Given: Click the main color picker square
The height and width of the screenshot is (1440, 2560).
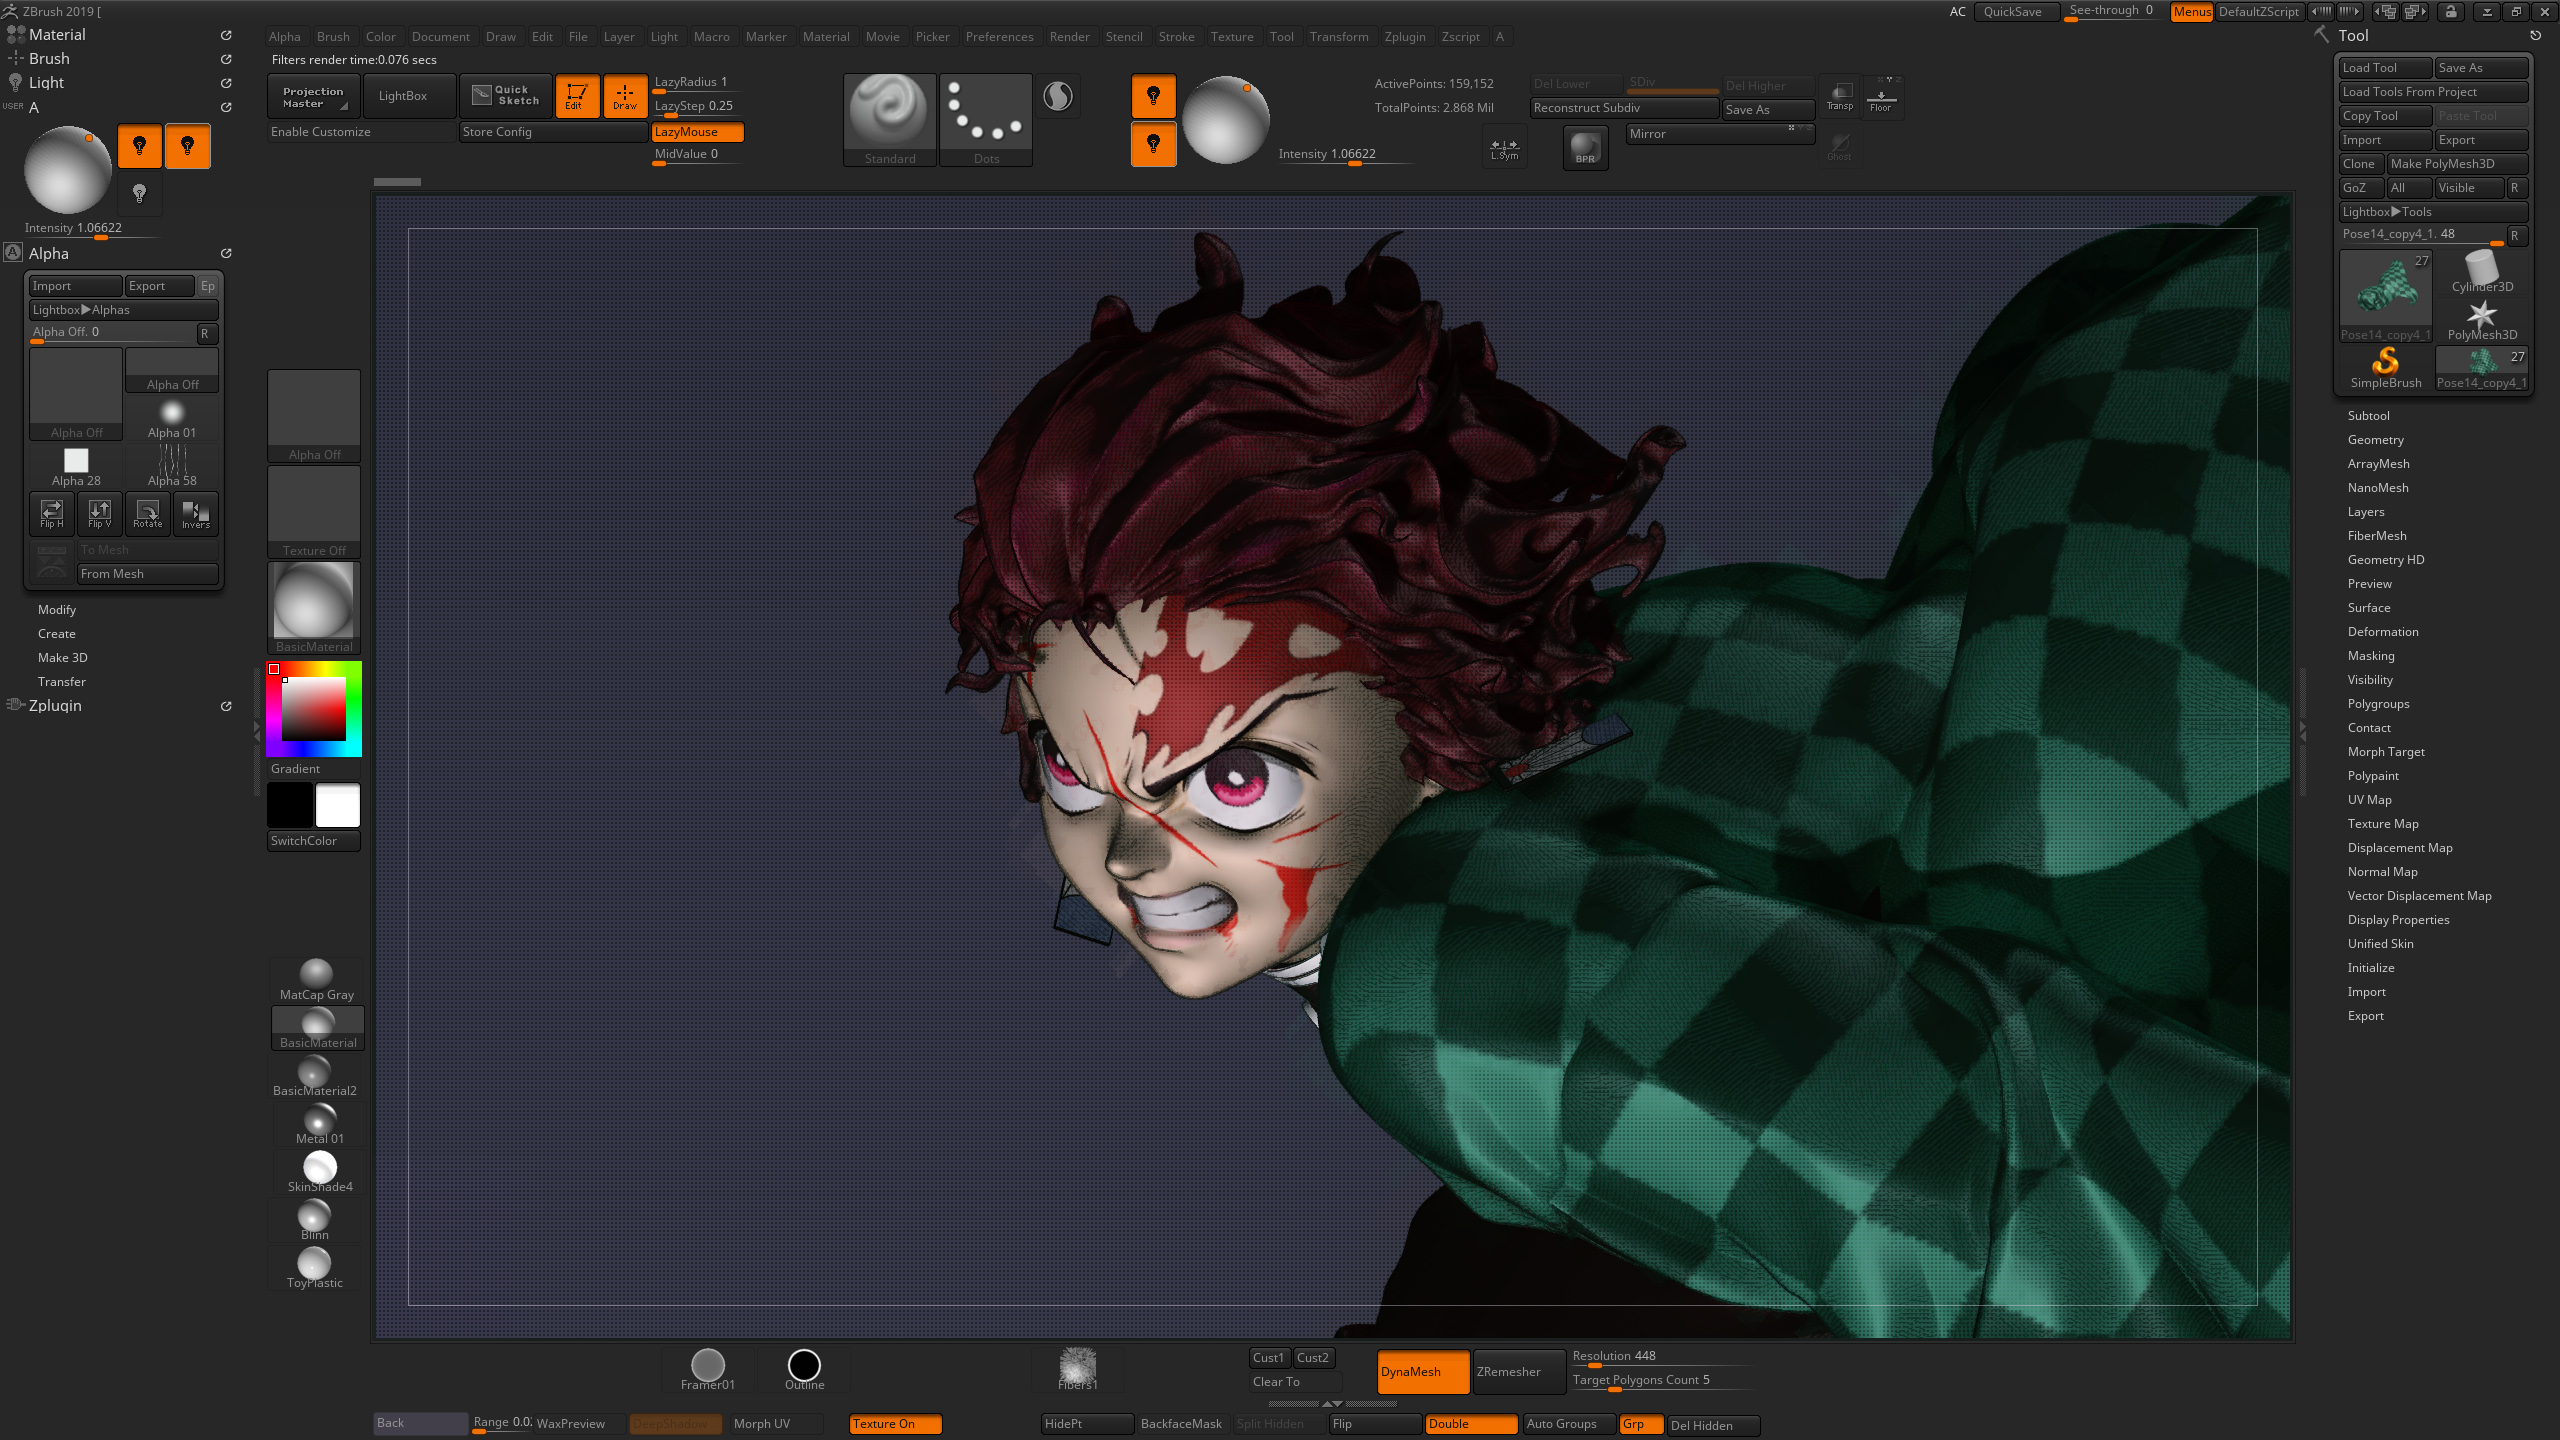Looking at the screenshot, I should (x=313, y=709).
